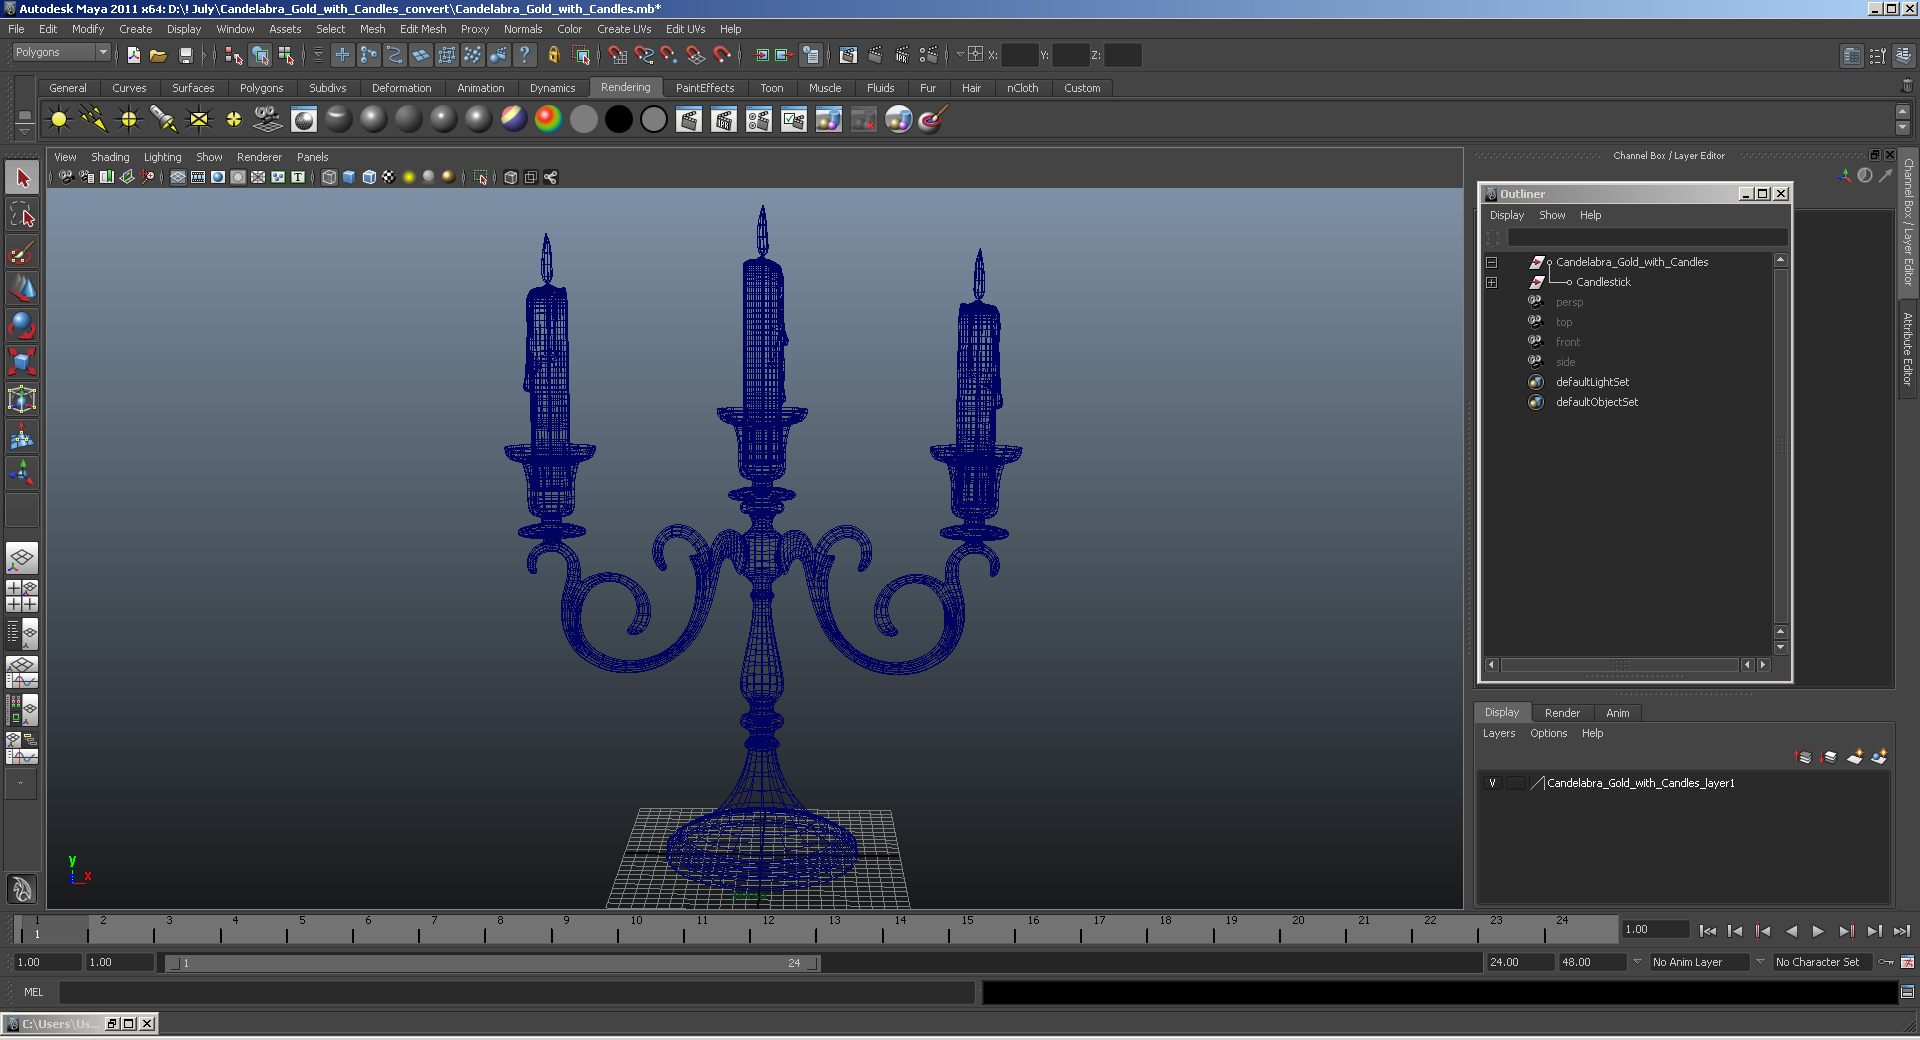Assign ramp shader rainbow sphere

tap(548, 120)
